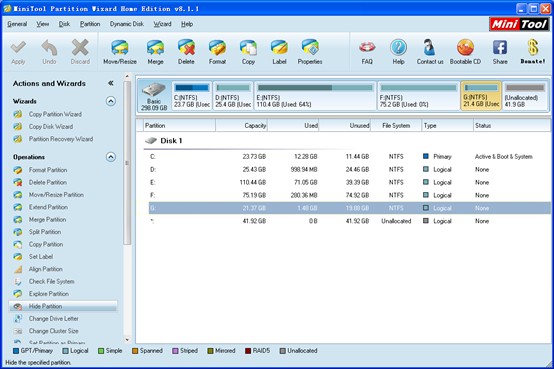Collapse the Wizards section
554x369 pixels.
111,101
